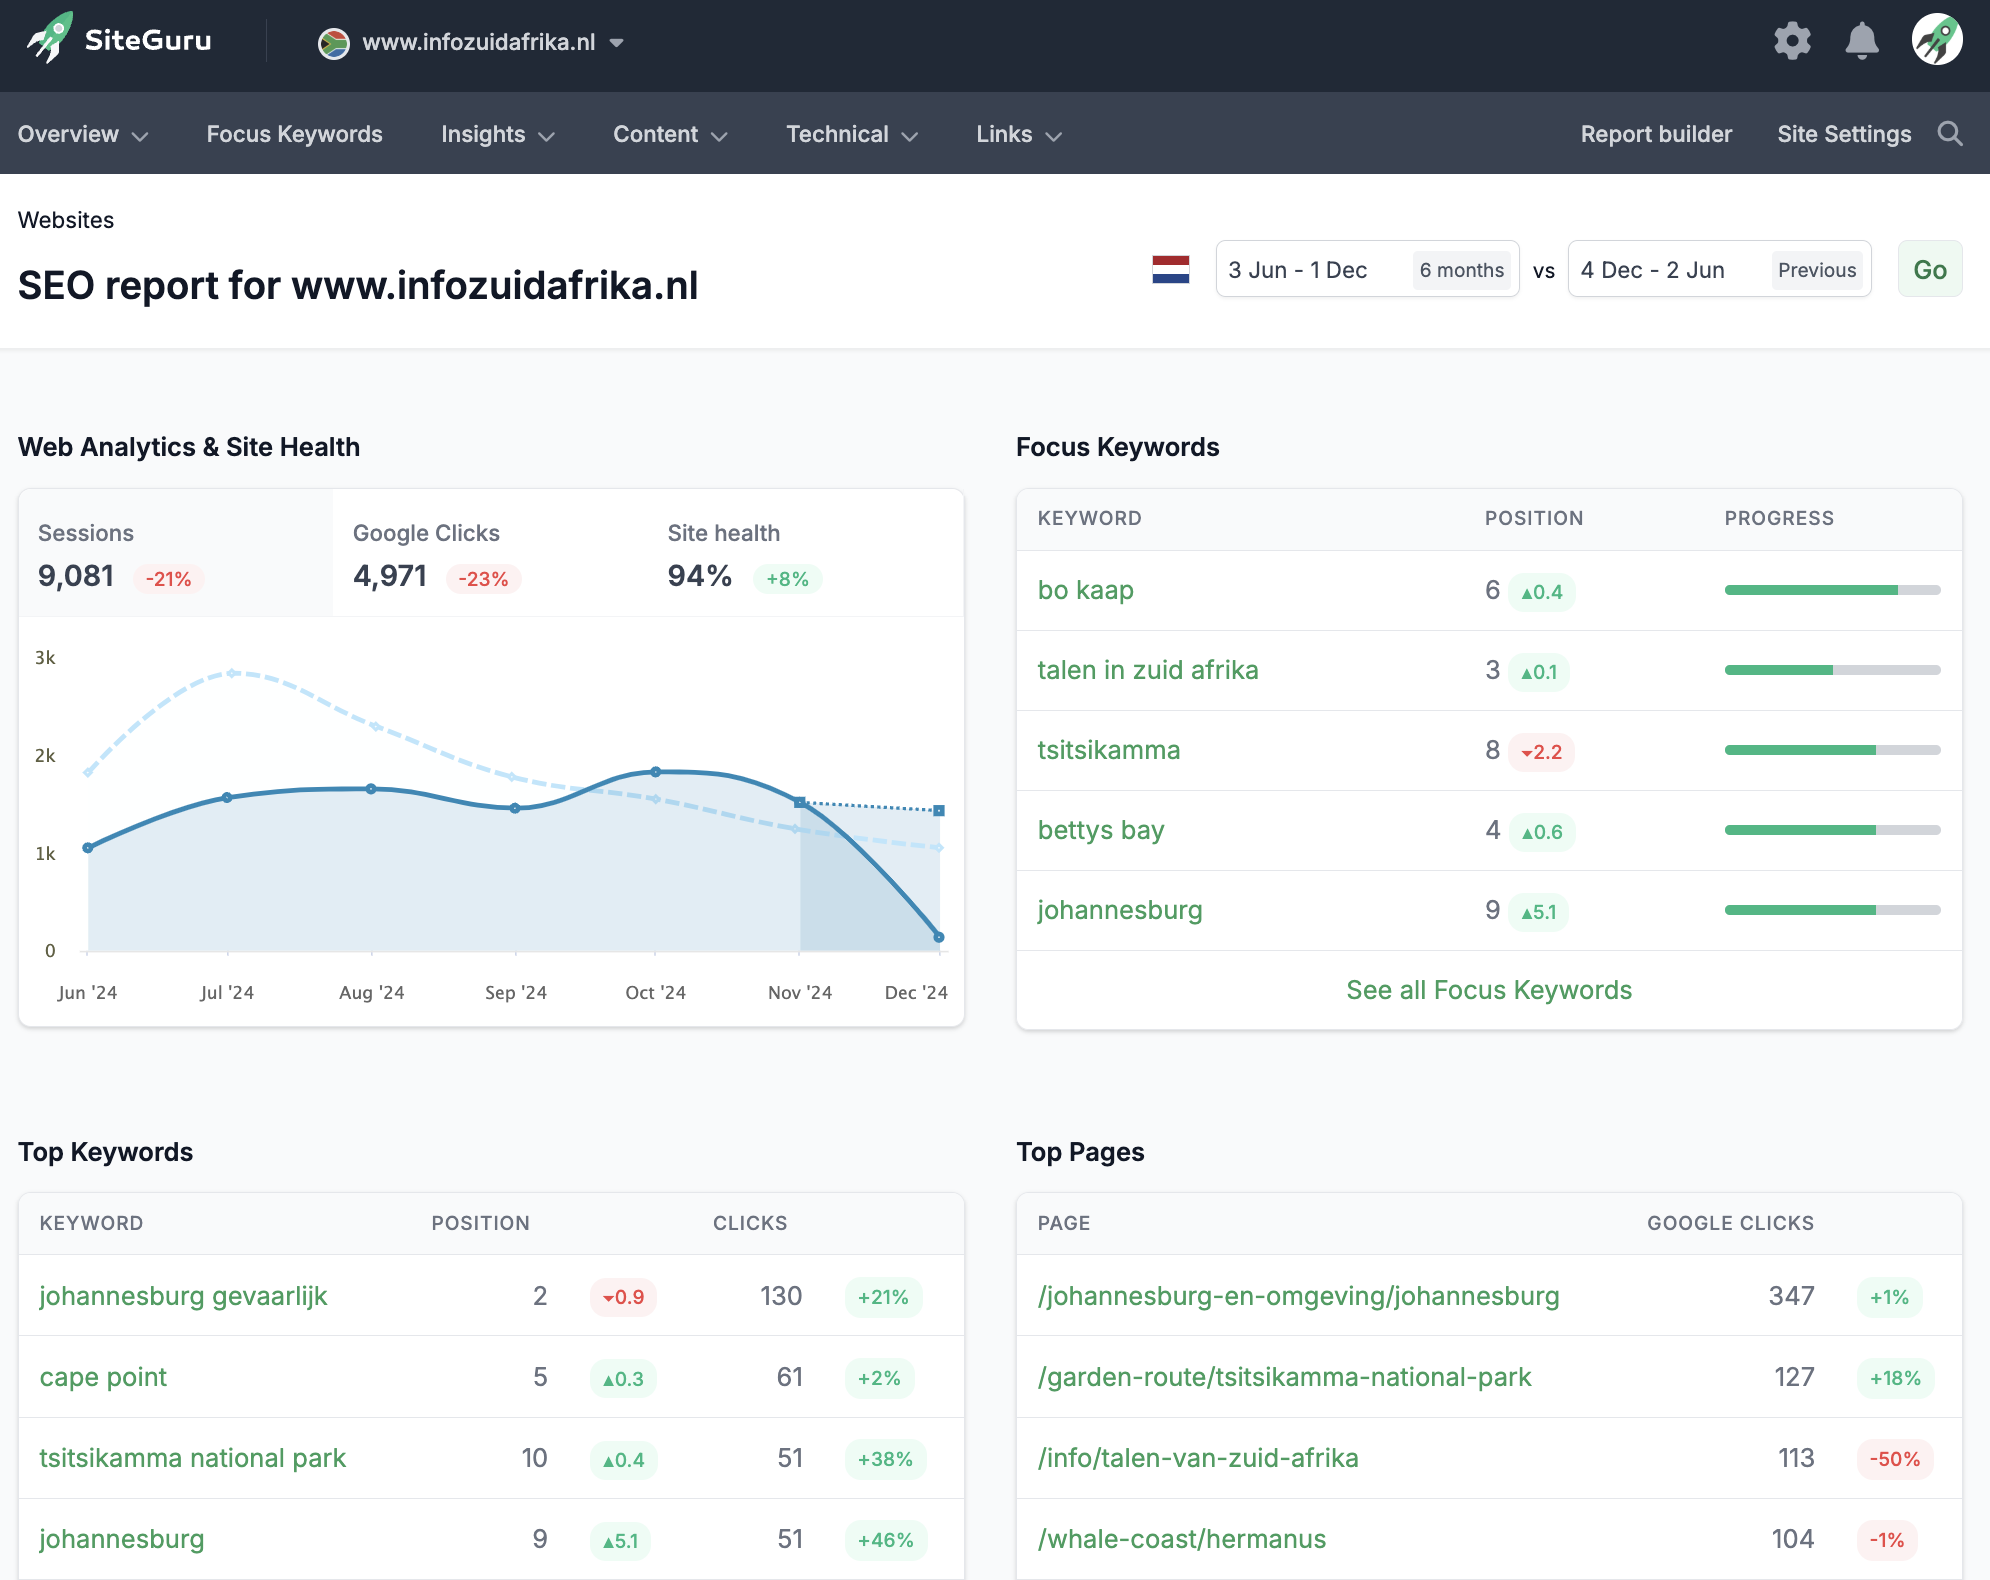Click the SiteGuru rocket logo
Viewport: 1990px width, 1580px height.
click(x=48, y=40)
